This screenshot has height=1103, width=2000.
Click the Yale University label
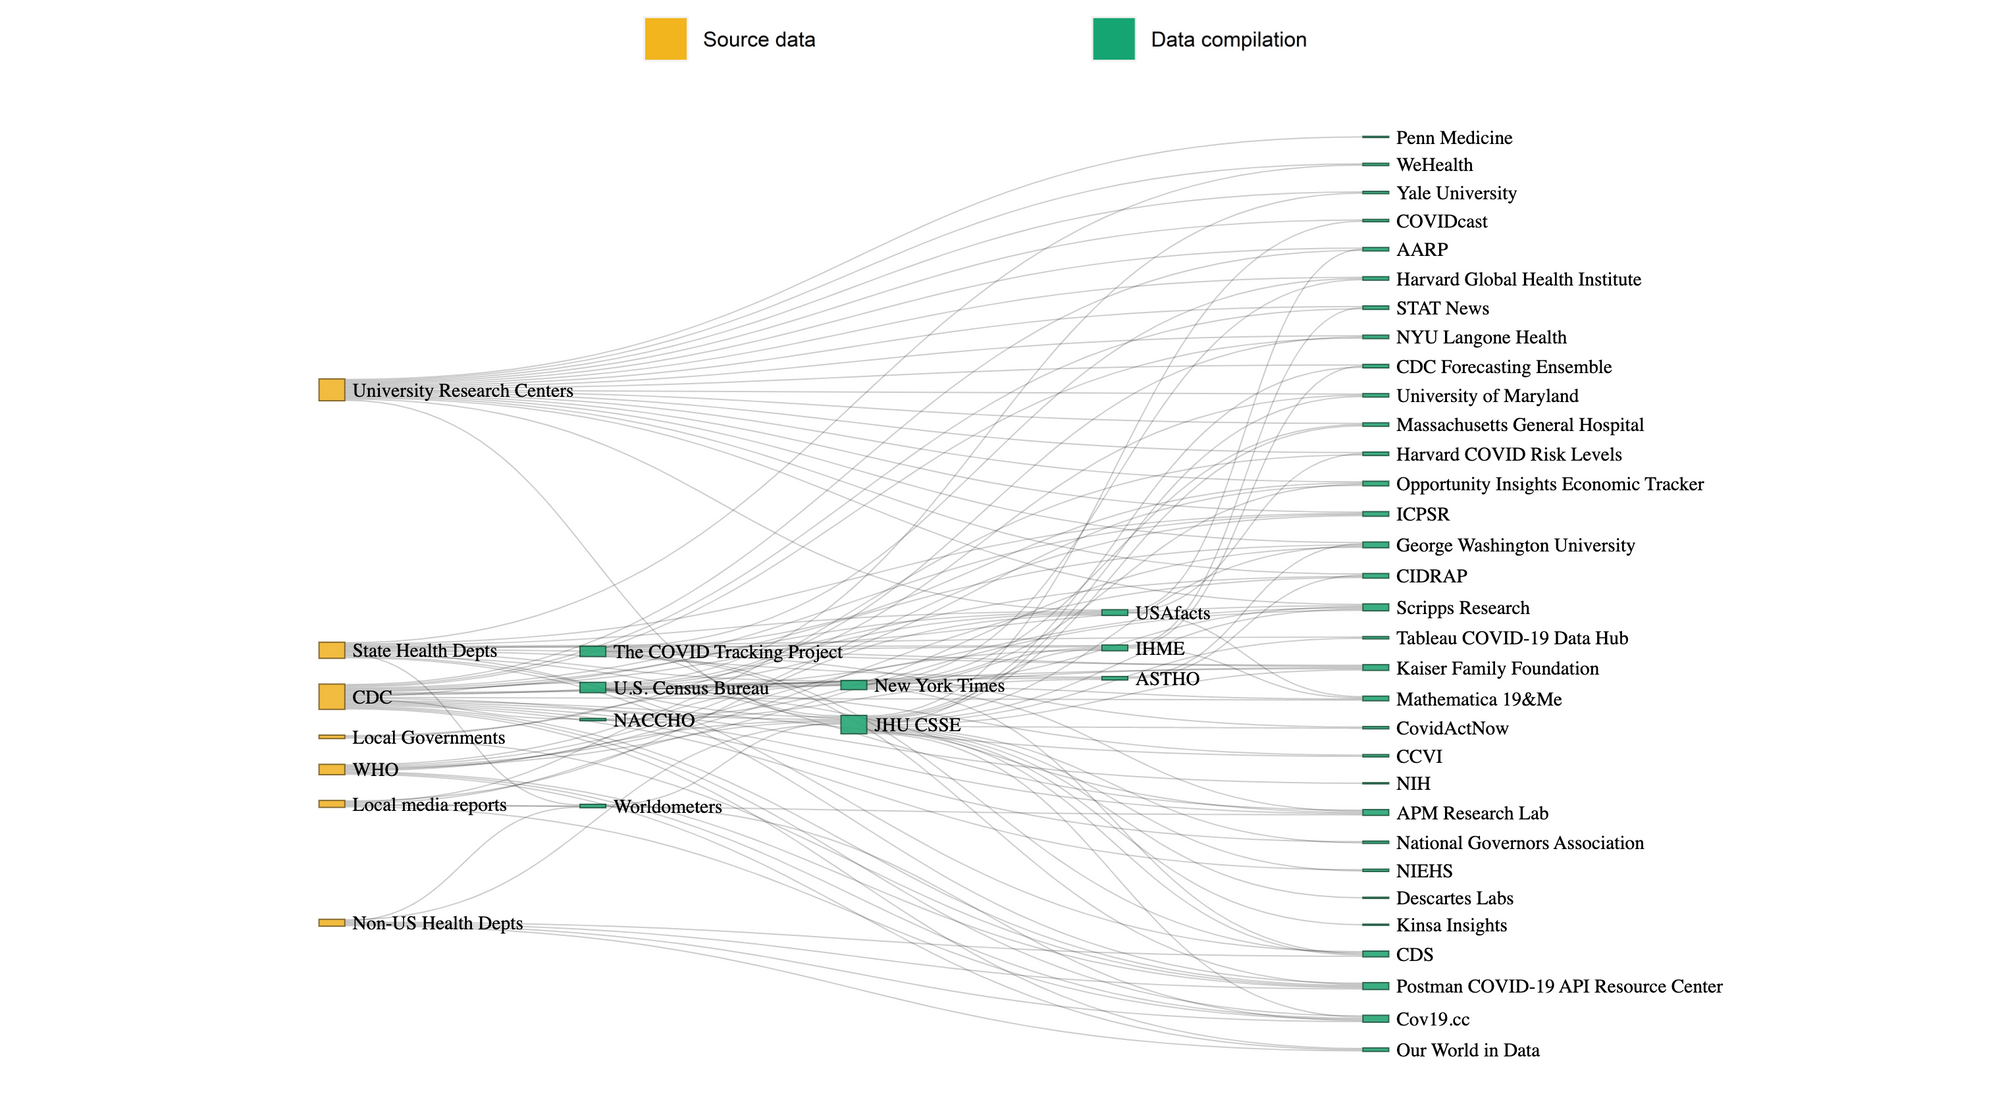pos(1456,193)
